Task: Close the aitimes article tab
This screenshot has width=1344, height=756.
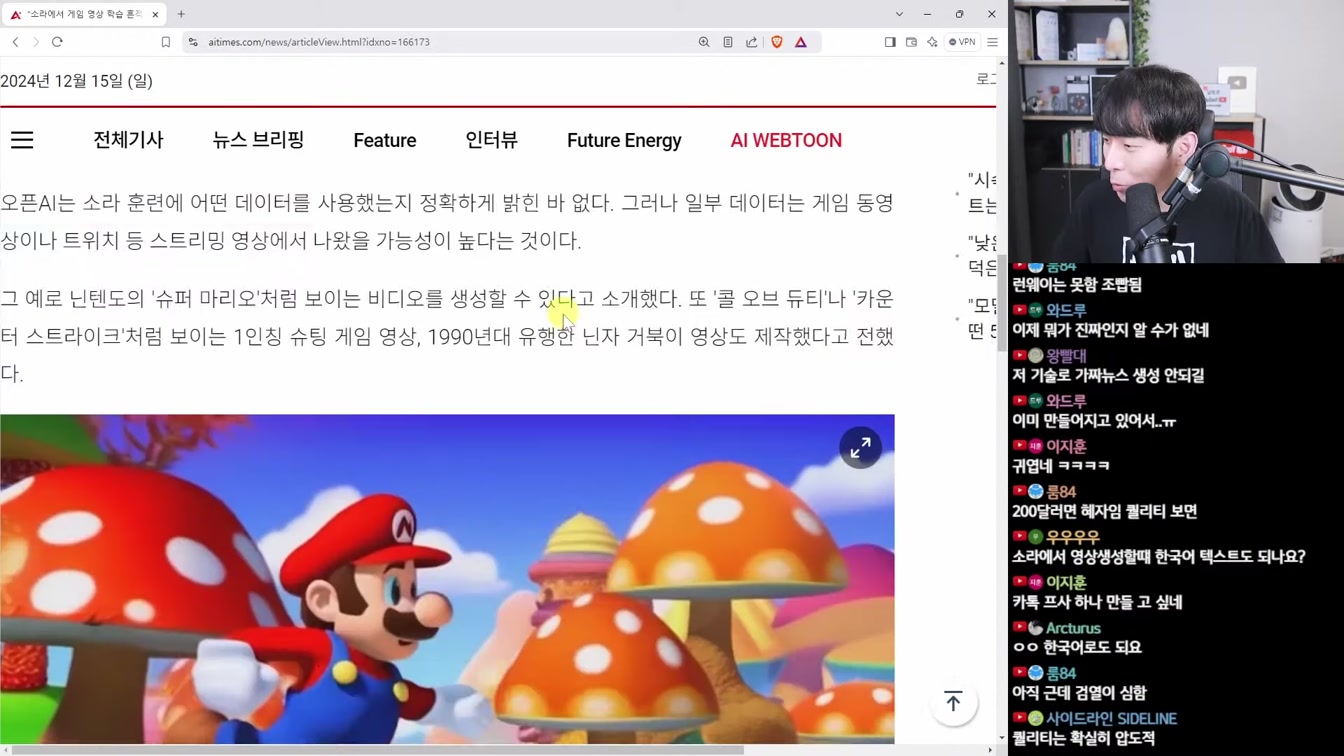Action: tap(155, 14)
